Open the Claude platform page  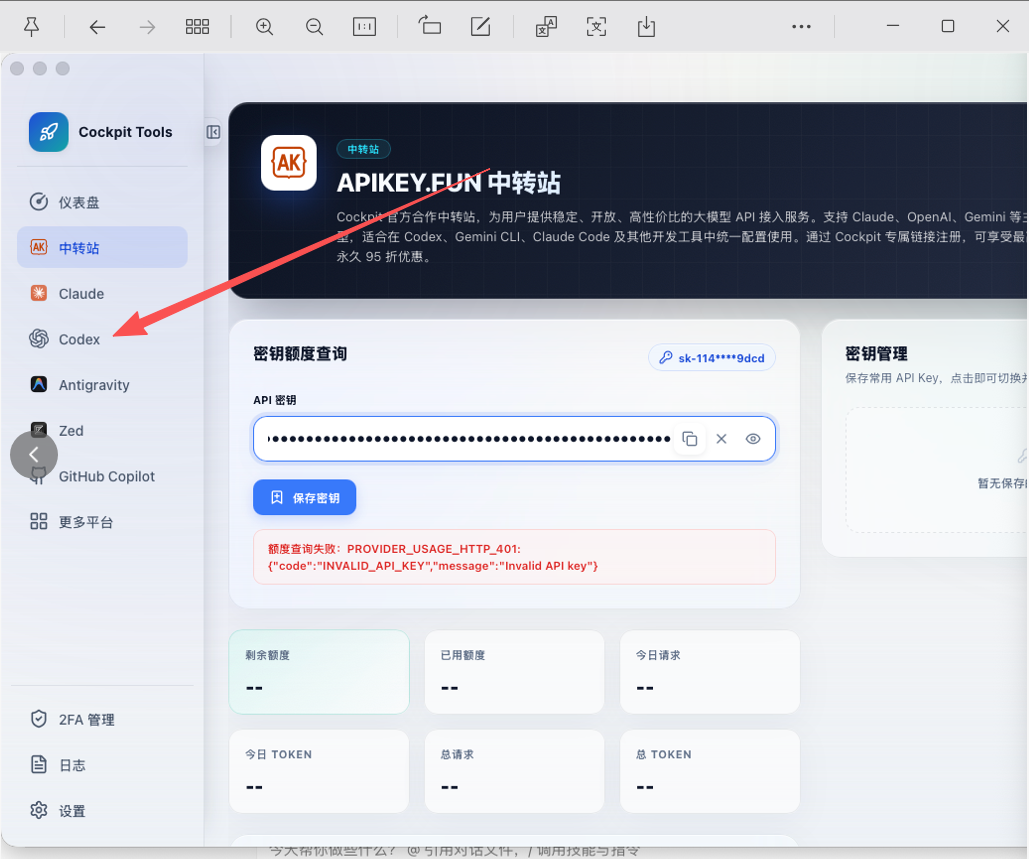102,293
